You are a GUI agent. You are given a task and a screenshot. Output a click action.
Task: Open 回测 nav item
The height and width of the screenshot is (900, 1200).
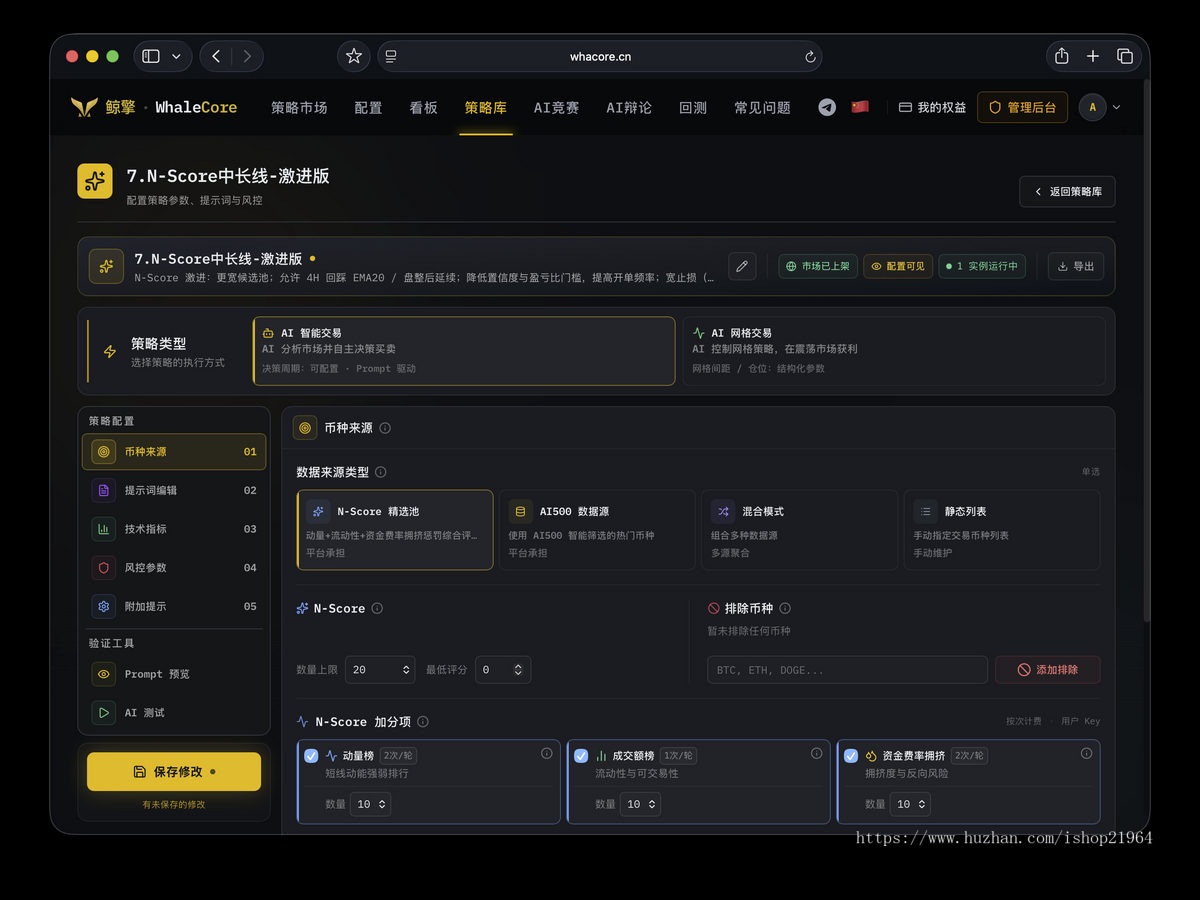693,107
